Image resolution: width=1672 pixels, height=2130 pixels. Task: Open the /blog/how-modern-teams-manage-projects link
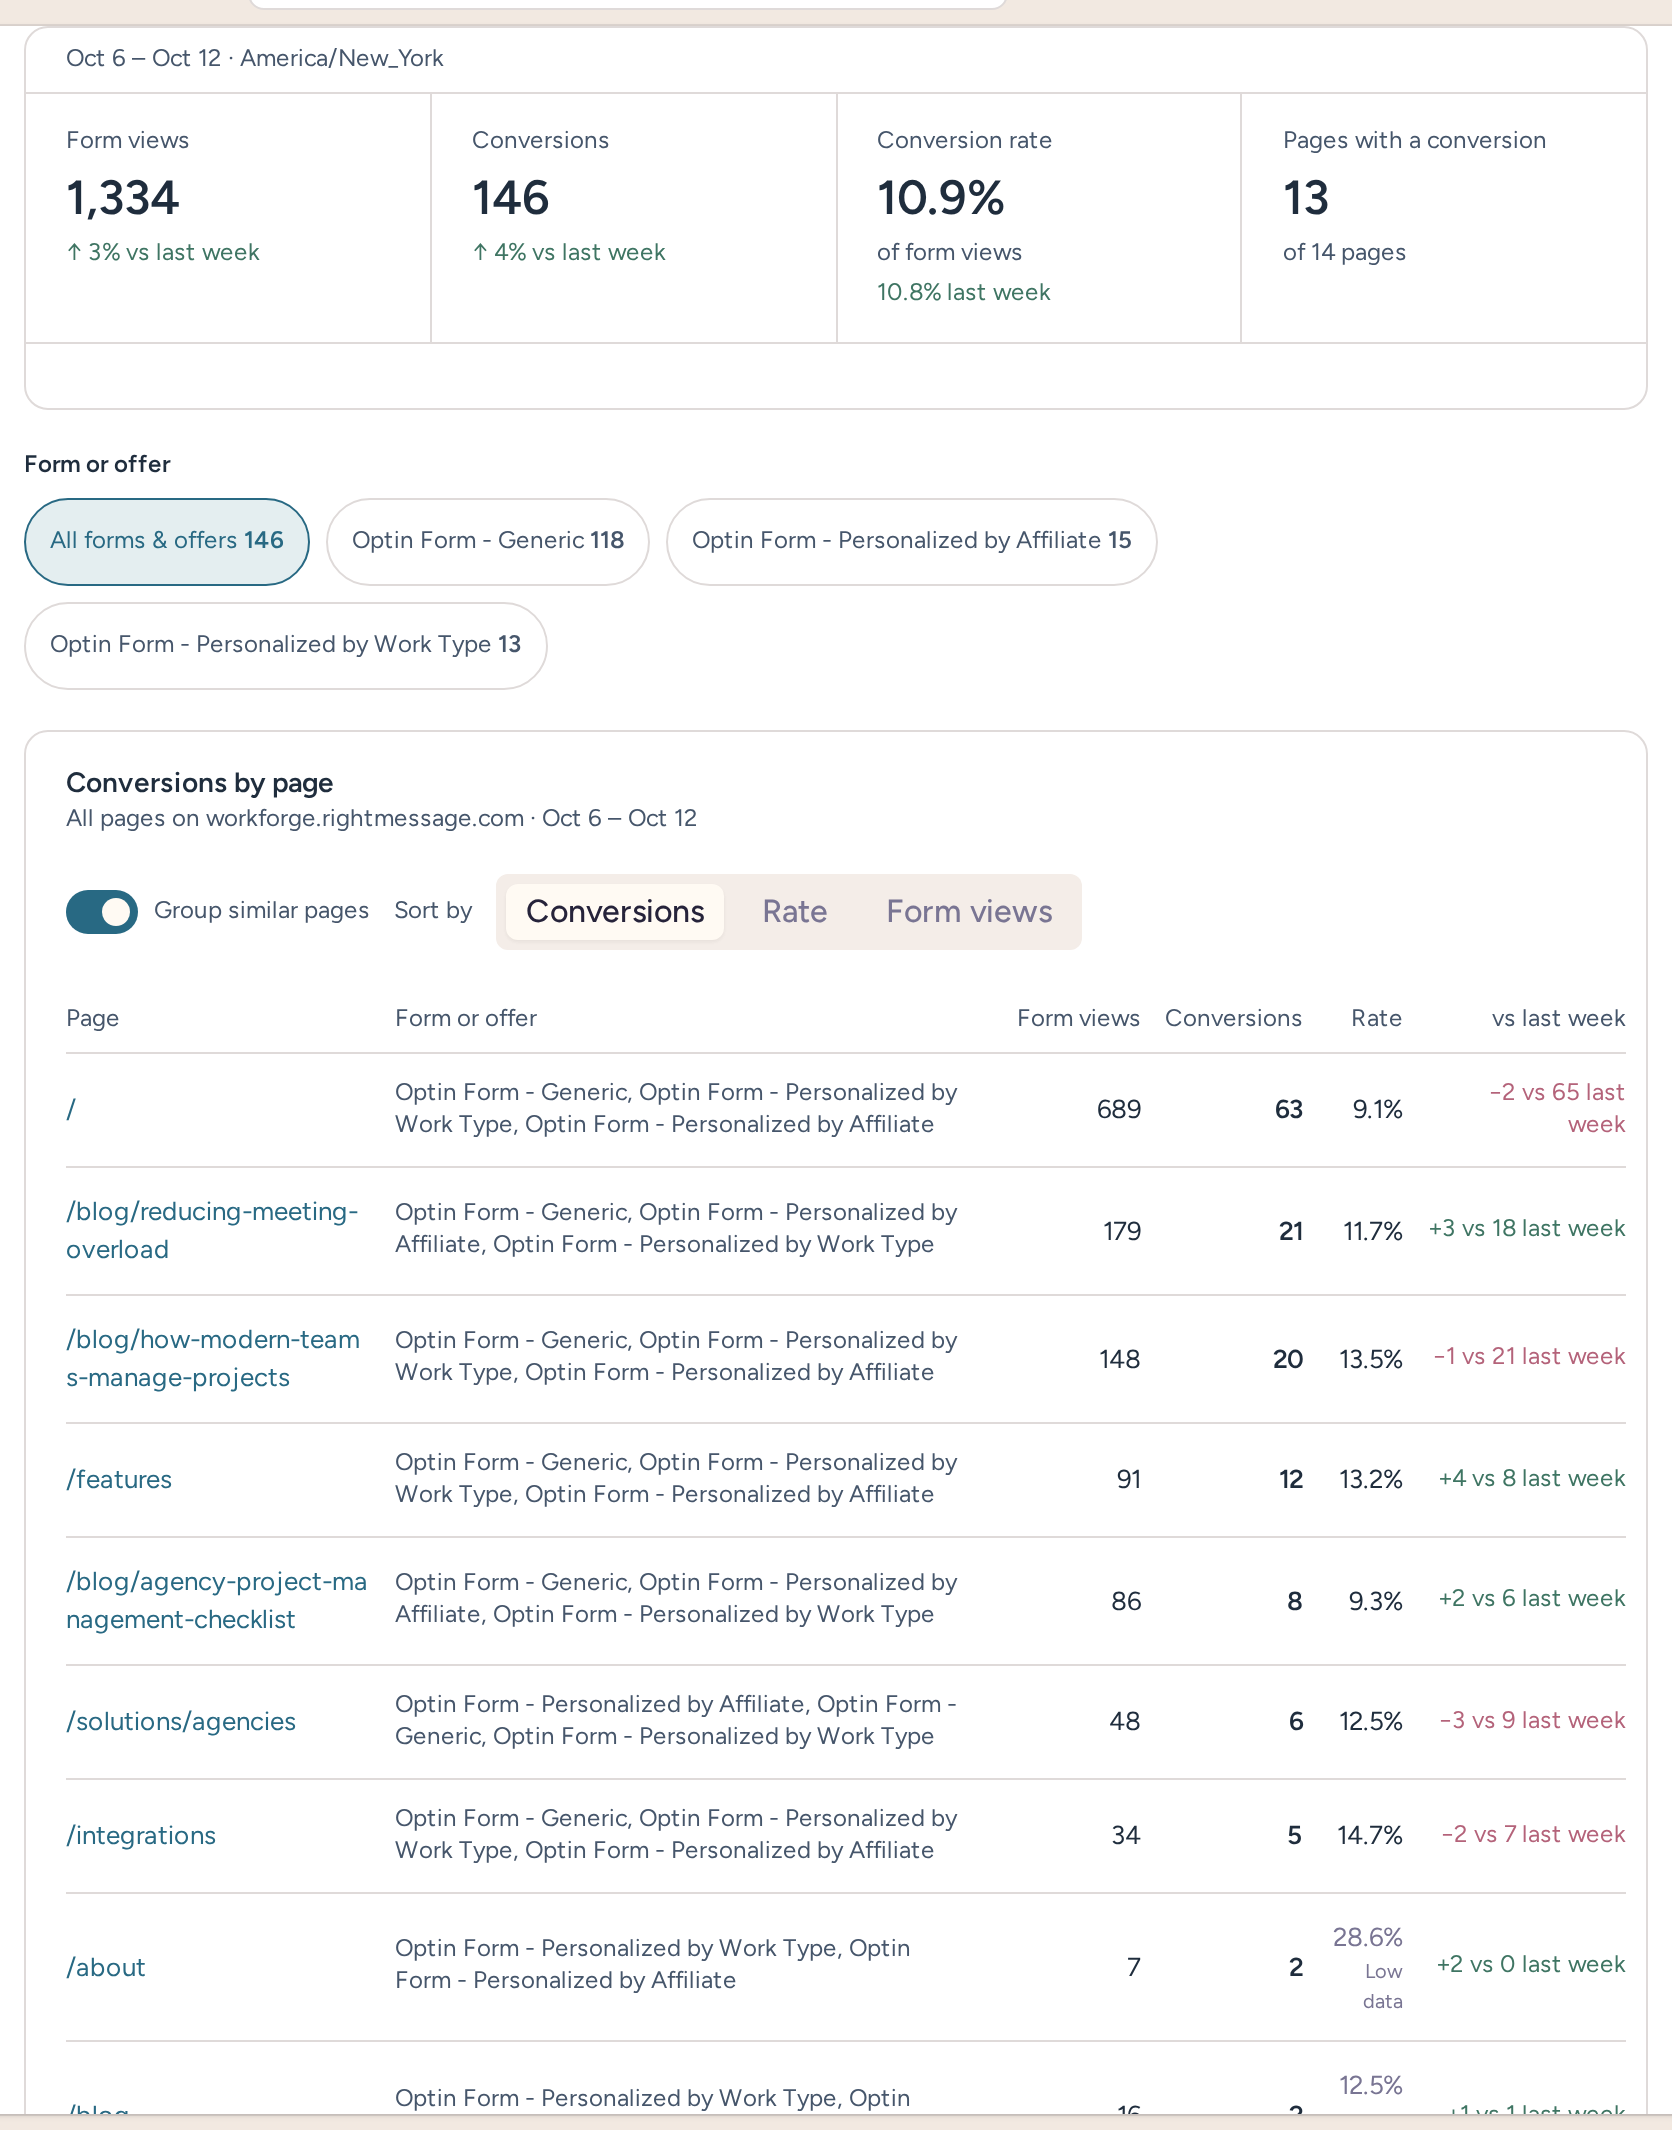pyautogui.click(x=213, y=1358)
